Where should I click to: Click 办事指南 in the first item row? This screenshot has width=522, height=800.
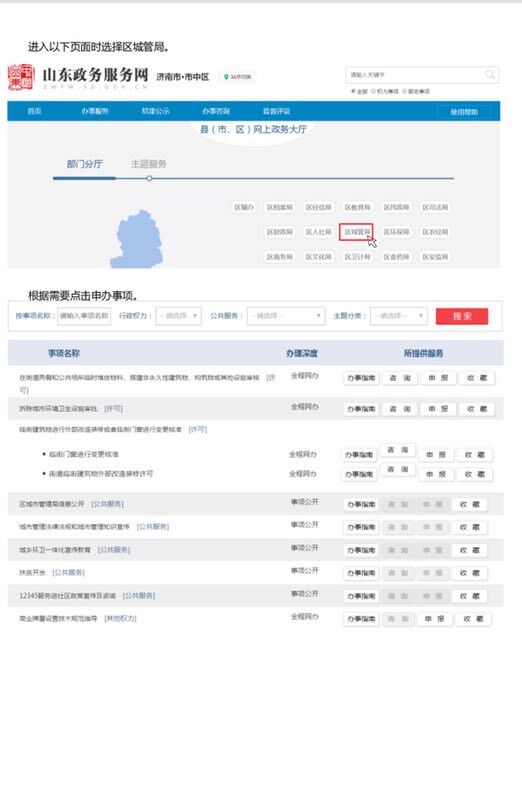(x=361, y=378)
